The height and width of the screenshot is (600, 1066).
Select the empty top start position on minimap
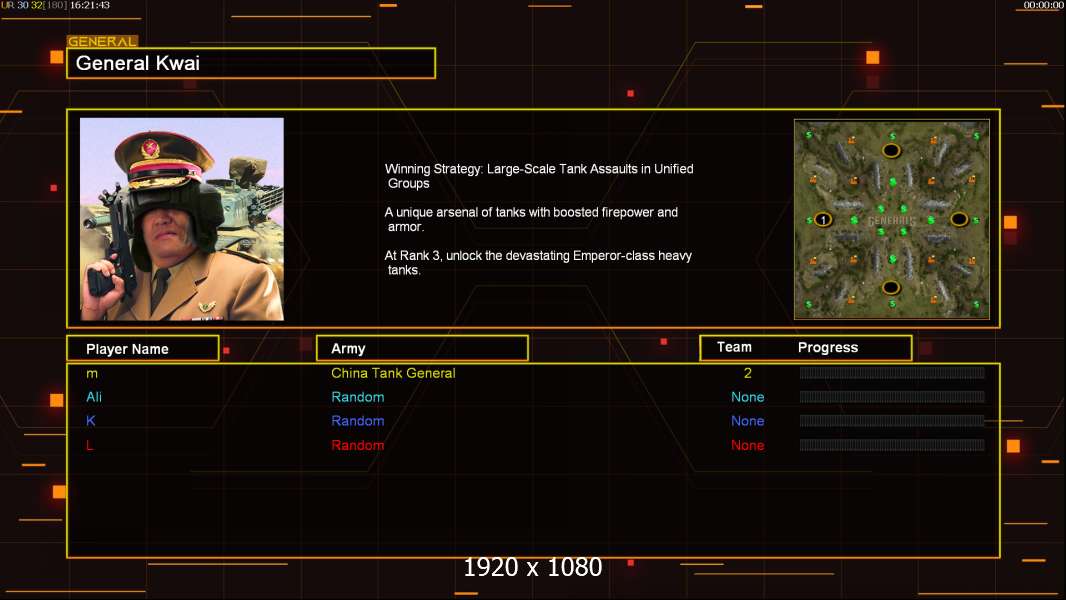click(x=891, y=150)
